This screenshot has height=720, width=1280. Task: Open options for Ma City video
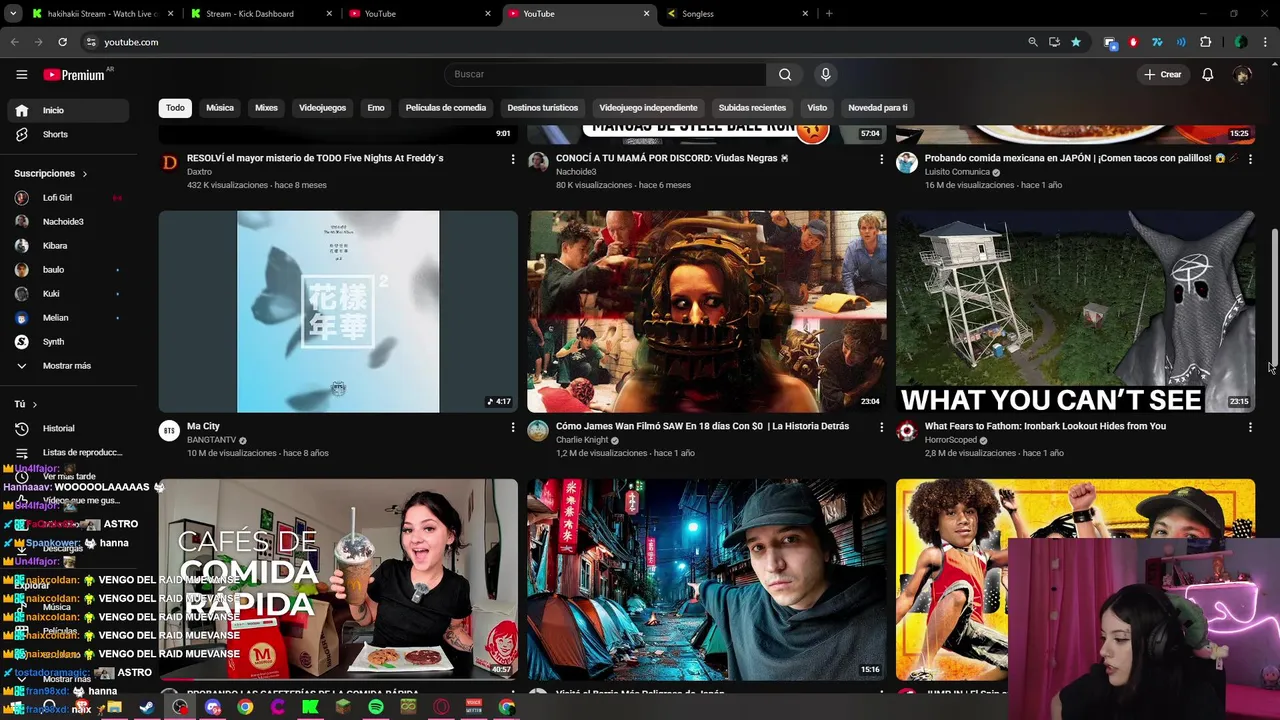point(513,427)
